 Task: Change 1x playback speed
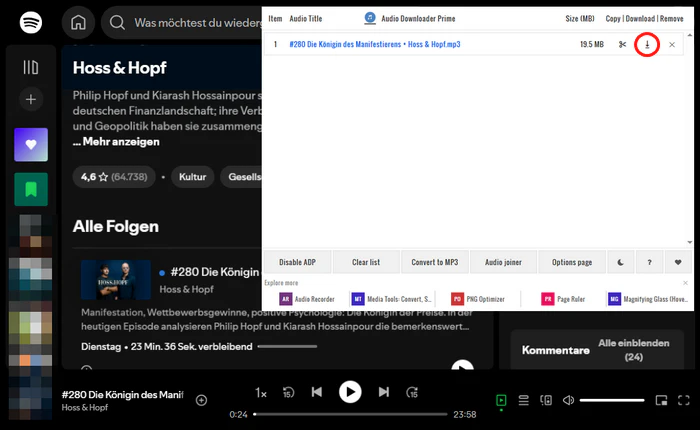pos(261,393)
